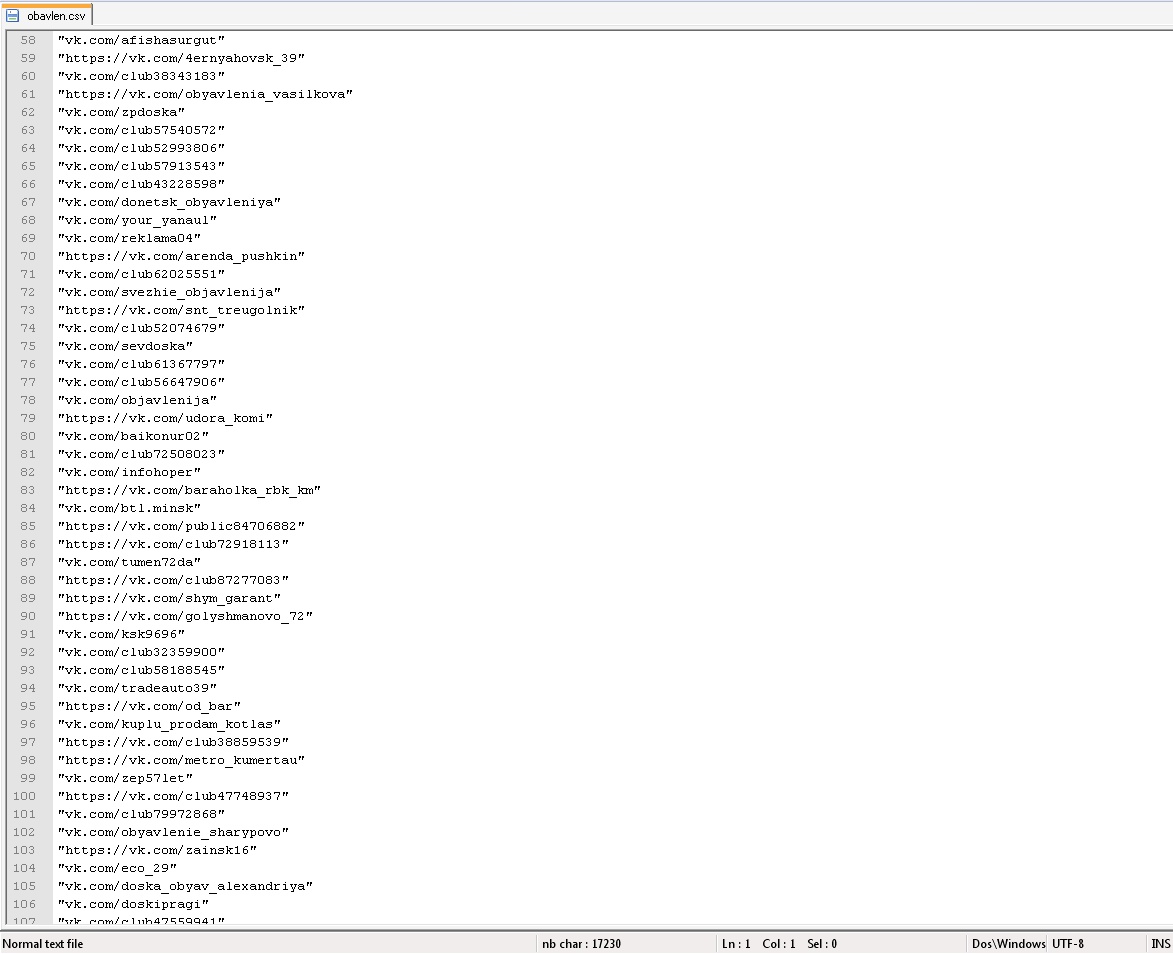Screen dimensions: 1173x954
Task: Click line "https://vk.com/4ernyahovsk_39"
Action: click(181, 58)
